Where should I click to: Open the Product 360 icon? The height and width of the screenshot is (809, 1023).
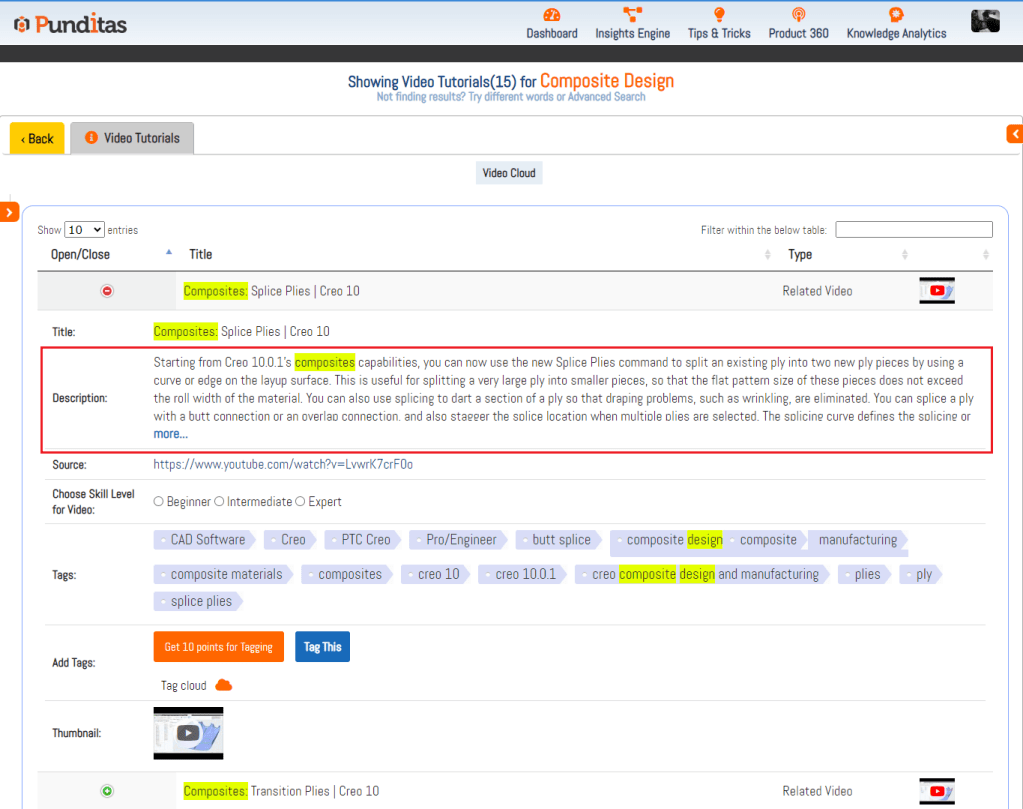[x=798, y=15]
